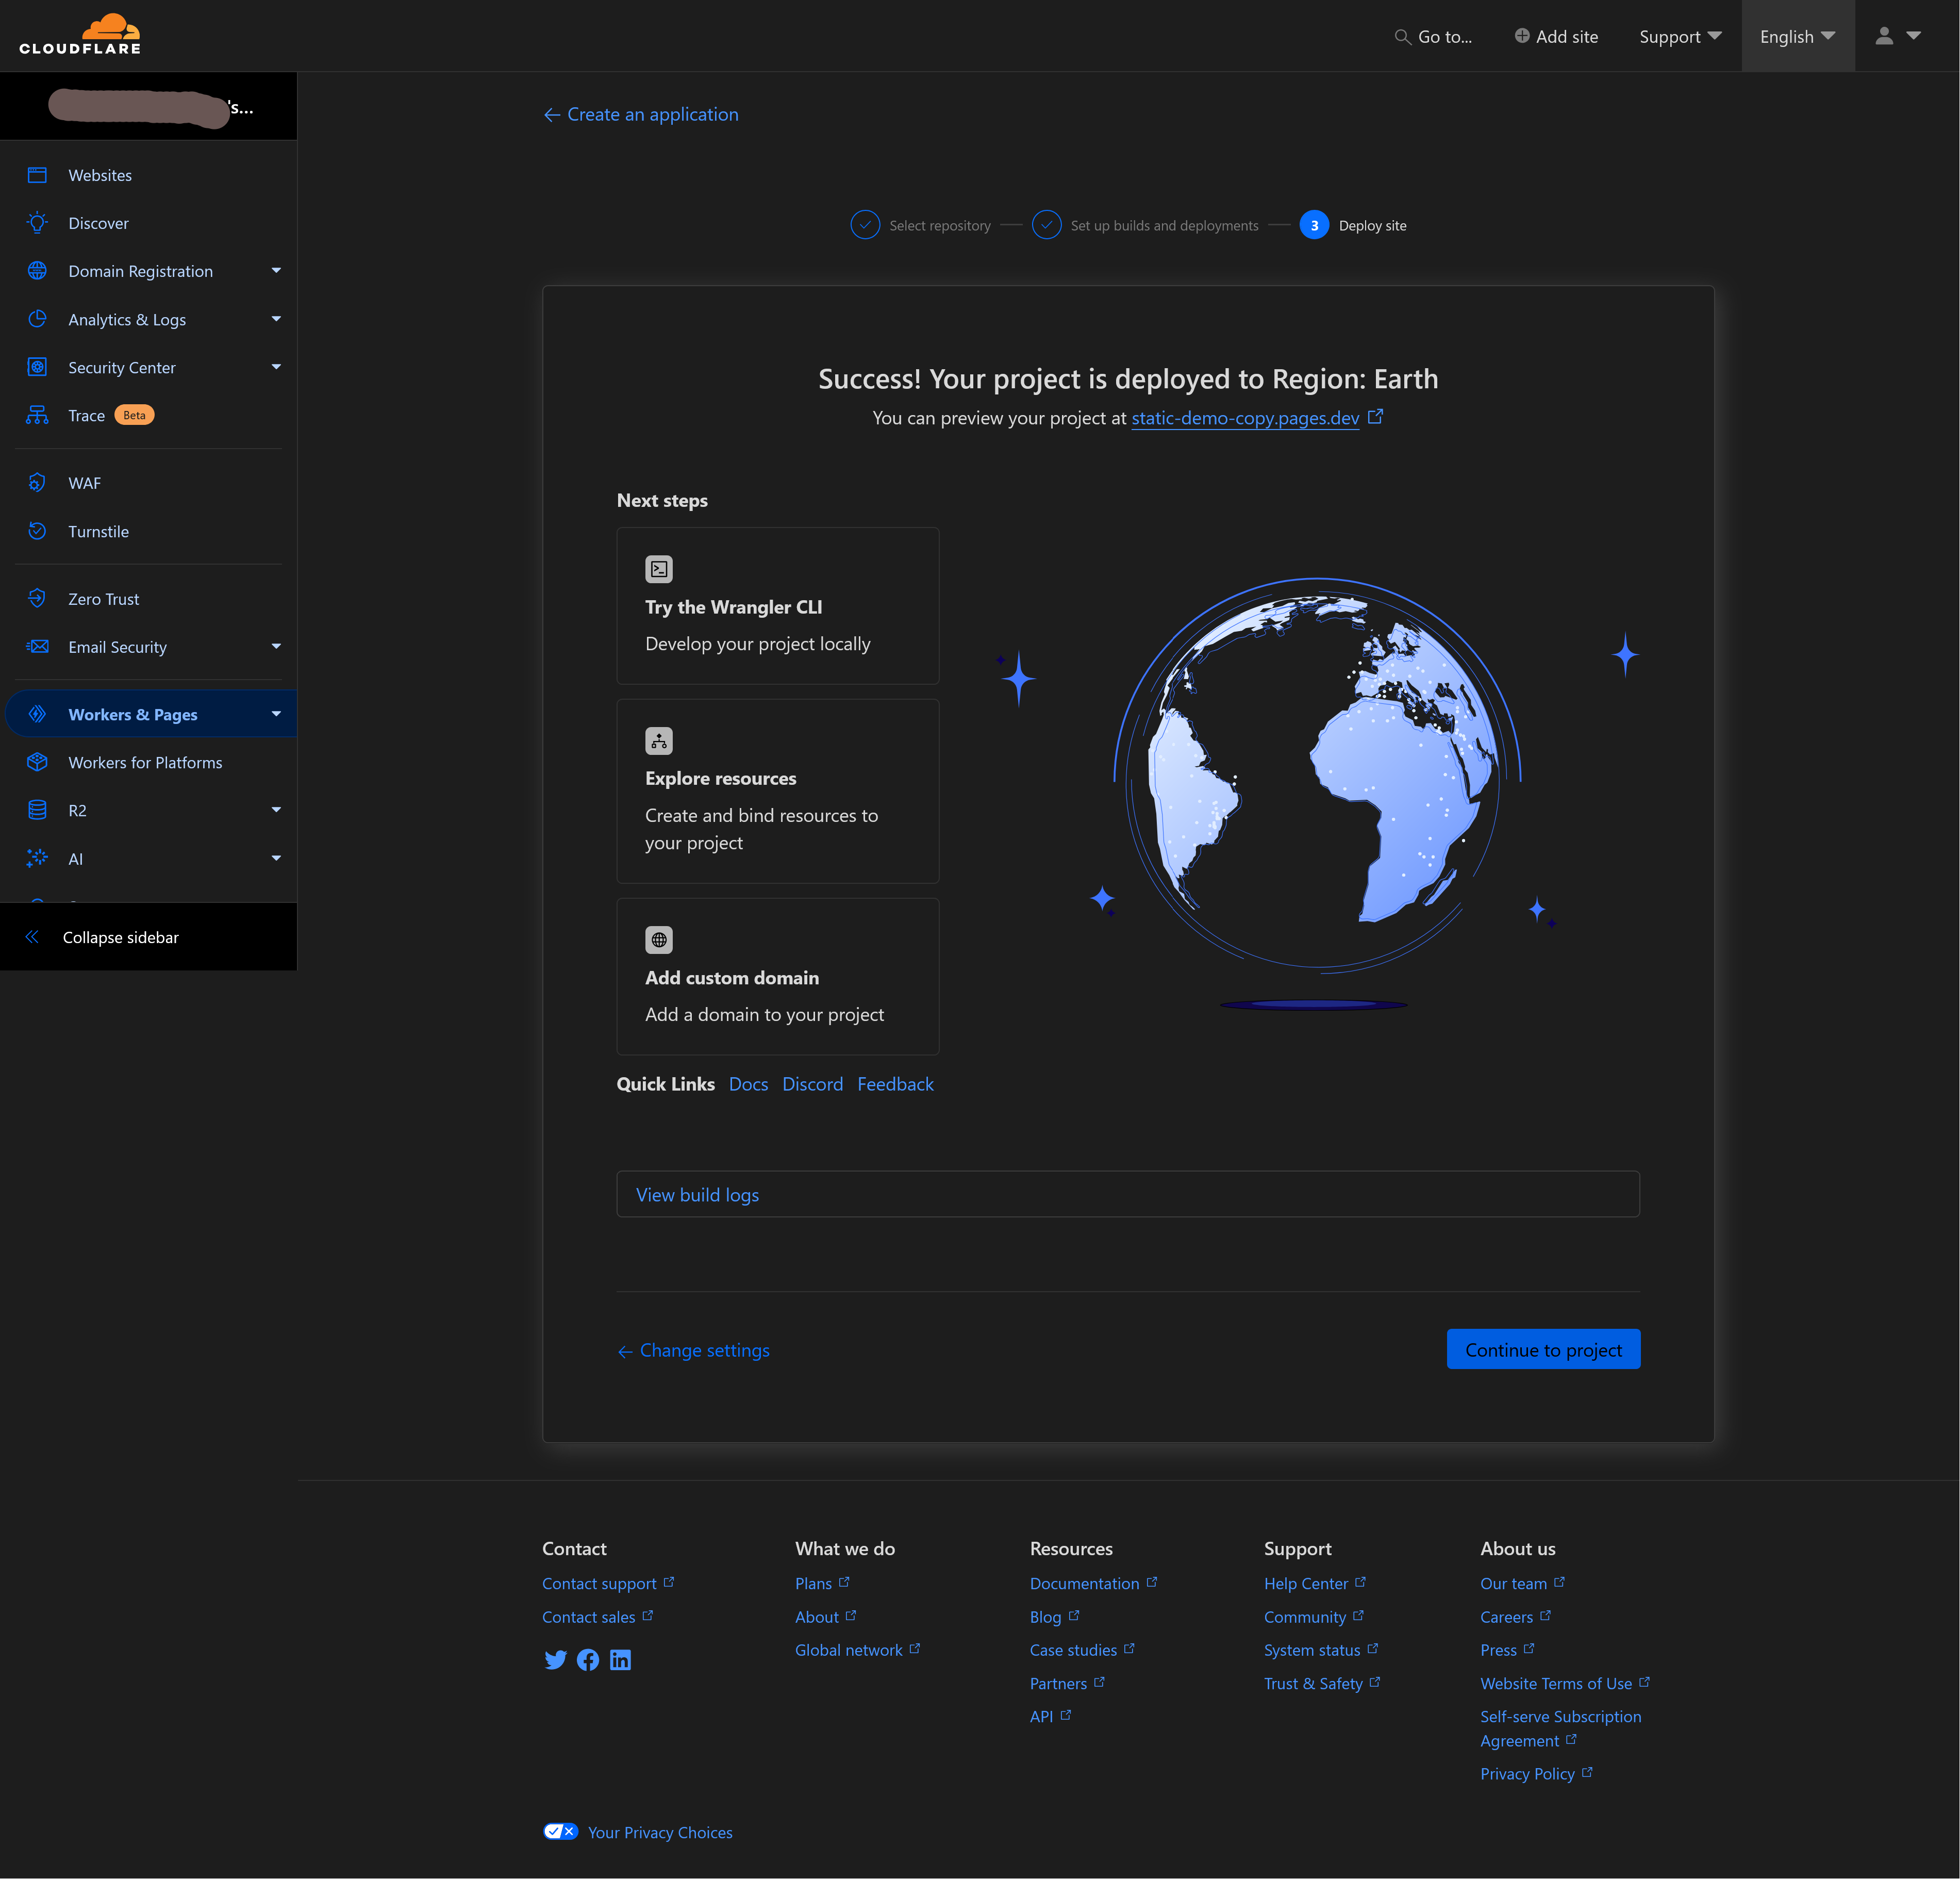Select Trace Beta in the sidebar
The height and width of the screenshot is (1879, 1960).
tap(86, 414)
